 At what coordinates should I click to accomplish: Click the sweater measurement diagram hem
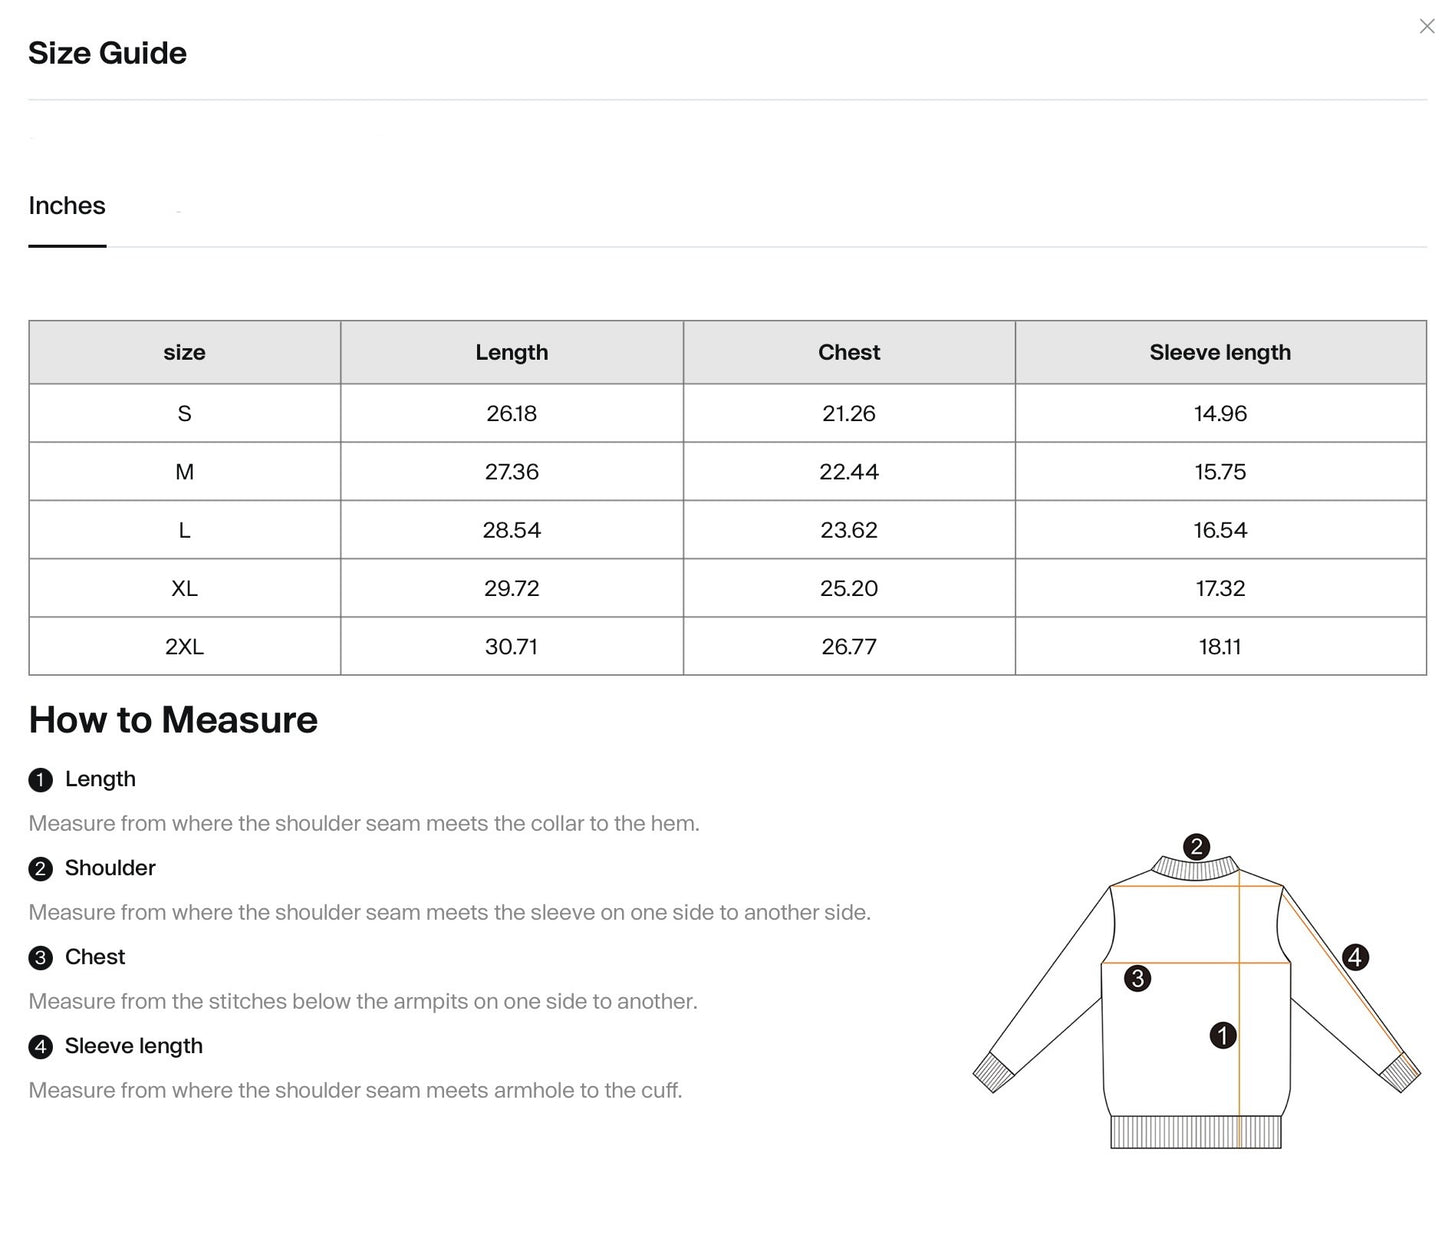(1196, 1132)
